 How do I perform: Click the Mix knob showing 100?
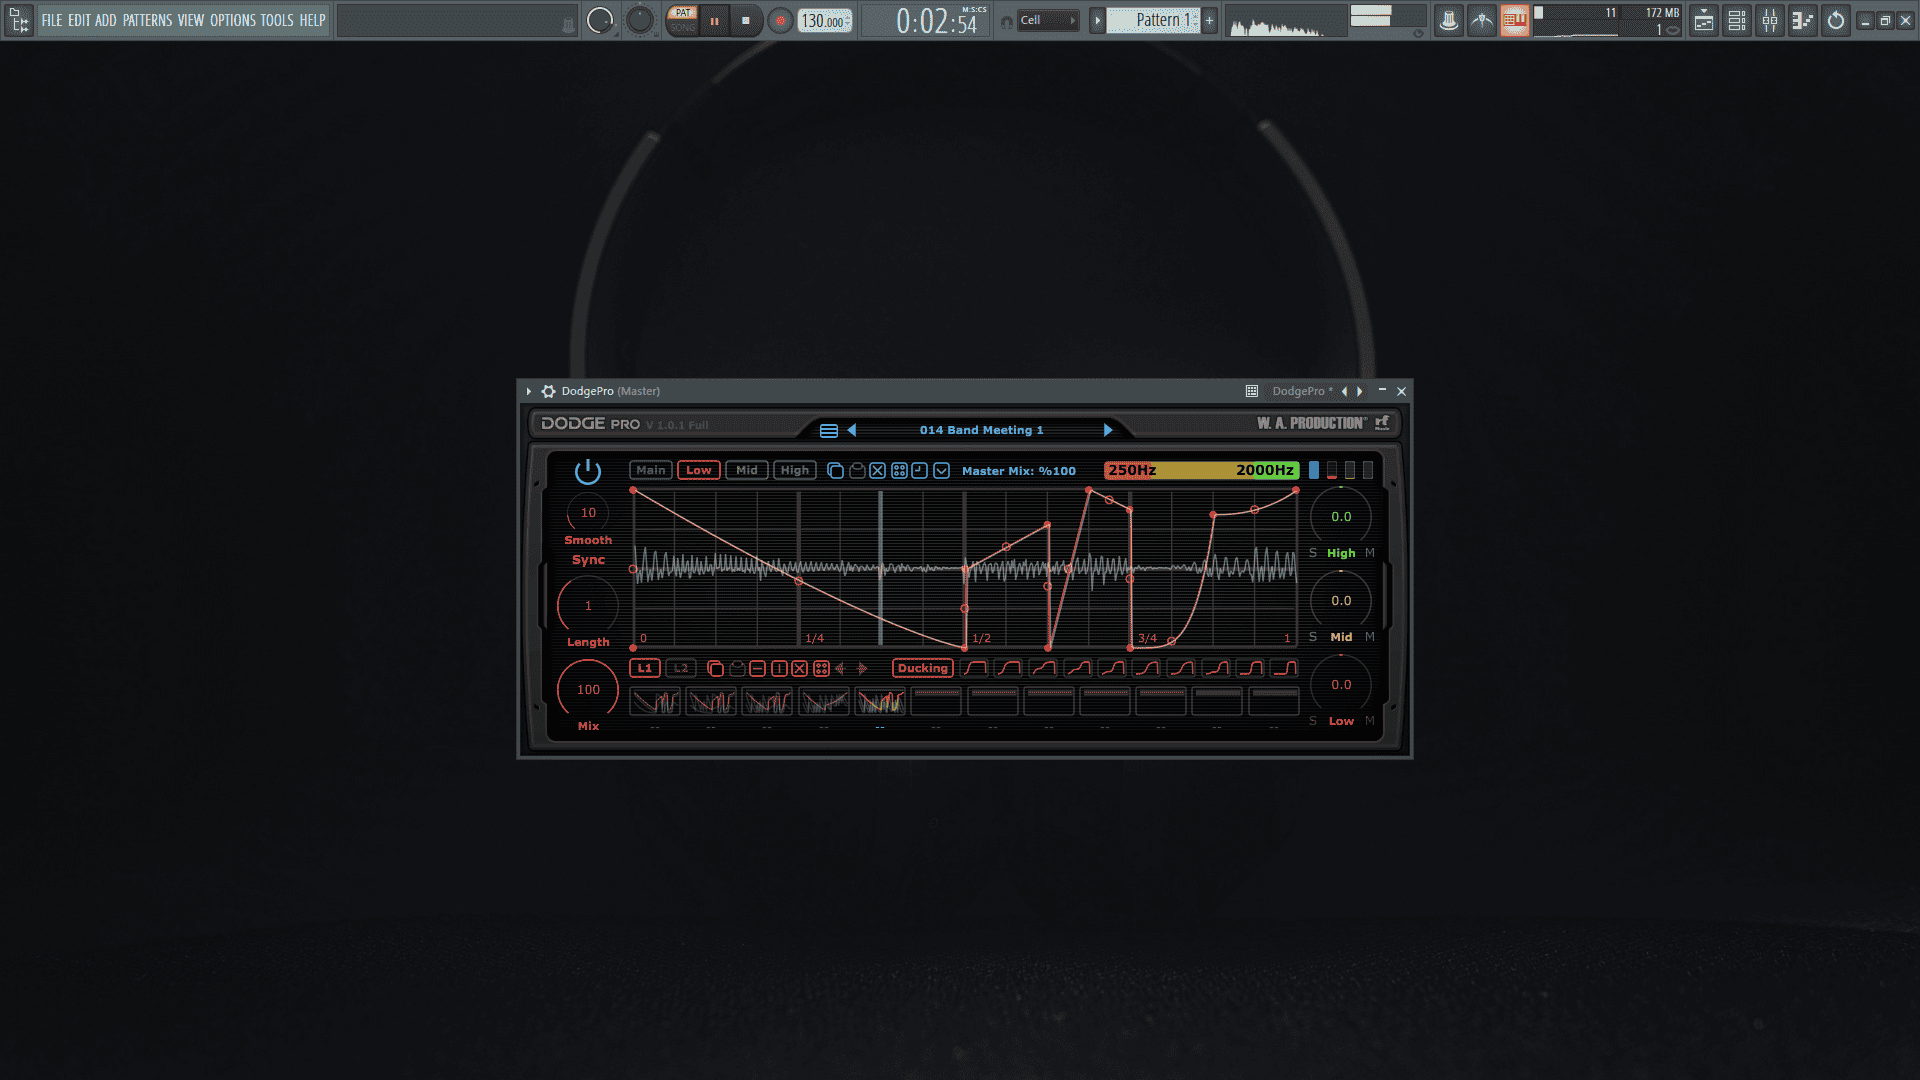588,689
